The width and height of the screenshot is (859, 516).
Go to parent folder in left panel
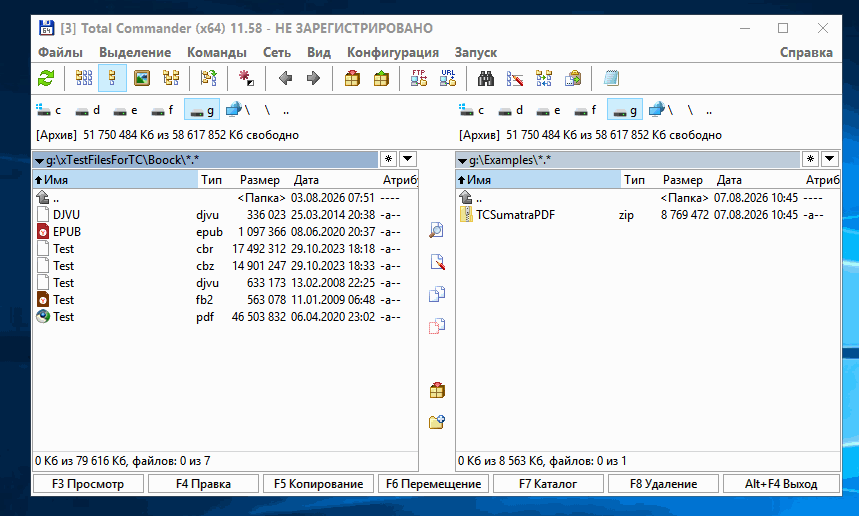click(225, 198)
